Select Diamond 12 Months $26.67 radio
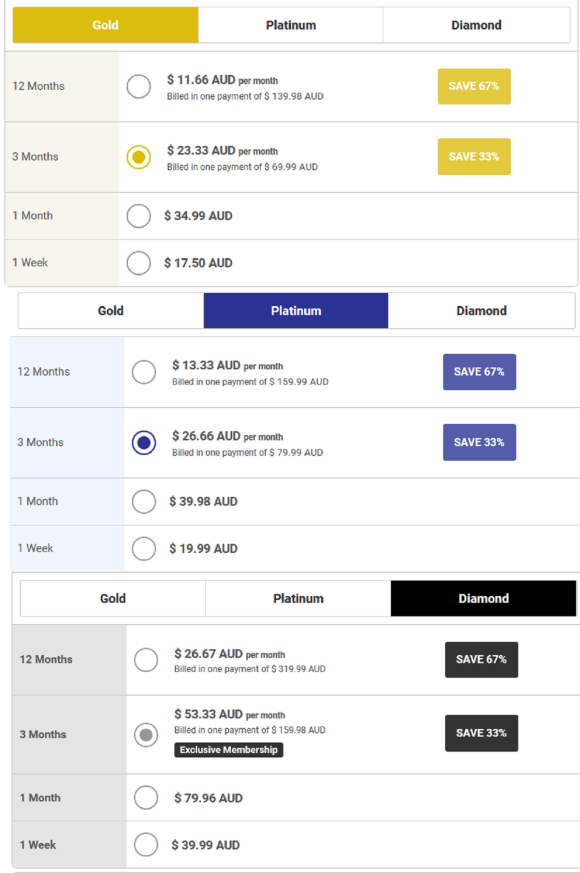The height and width of the screenshot is (873, 580). [146, 660]
